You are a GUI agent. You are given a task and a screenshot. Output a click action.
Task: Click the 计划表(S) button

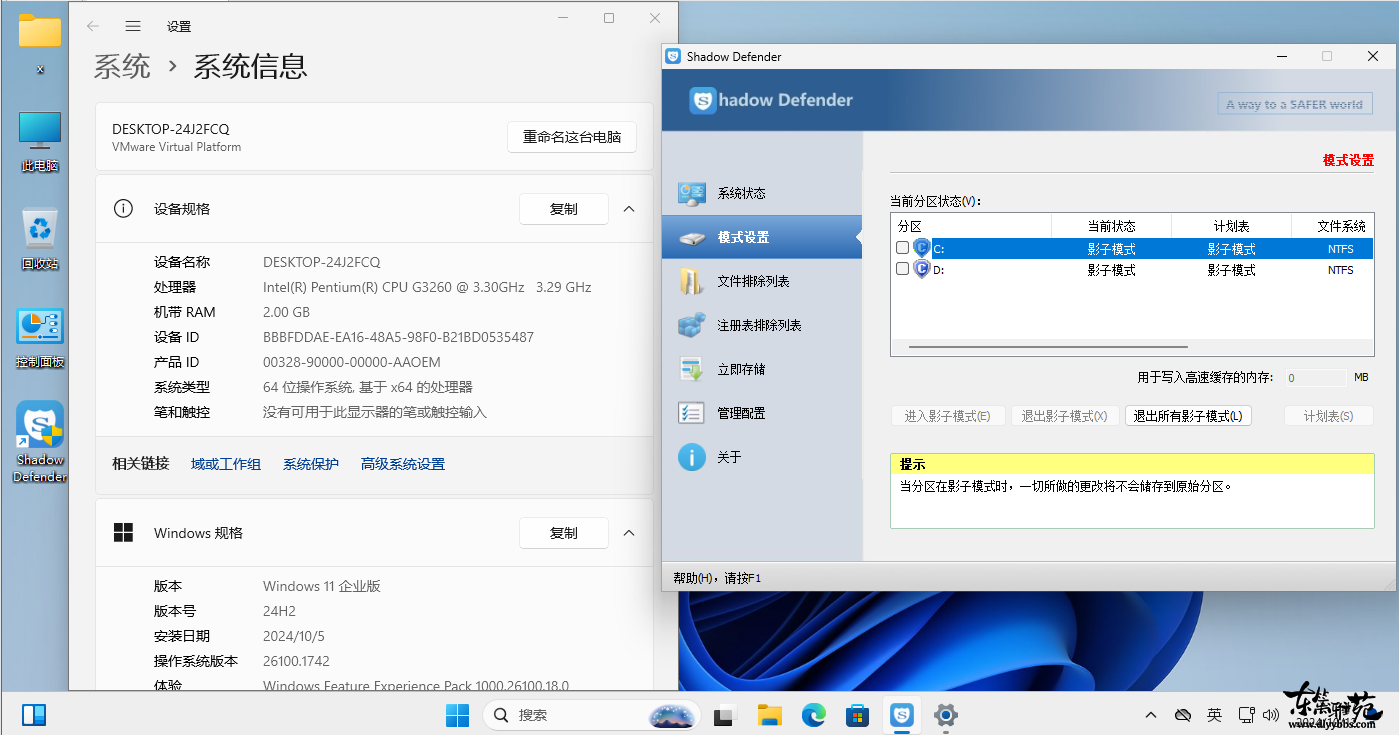point(1328,416)
